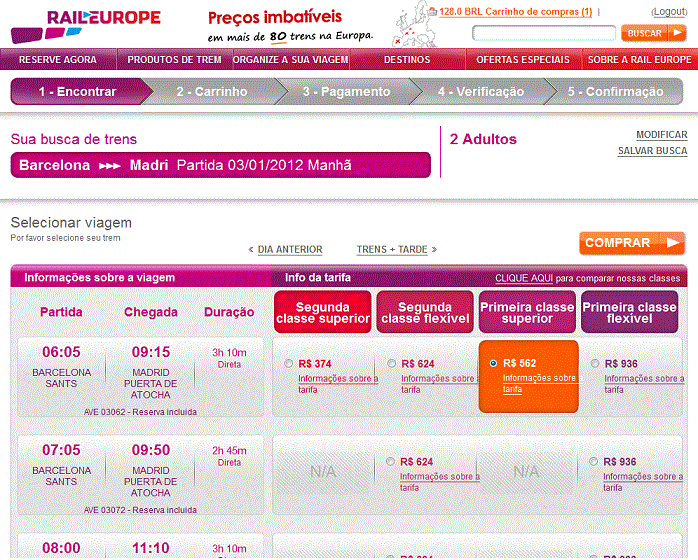Select step 5 - Confirmação
This screenshot has height=560, width=698.
pos(615,92)
